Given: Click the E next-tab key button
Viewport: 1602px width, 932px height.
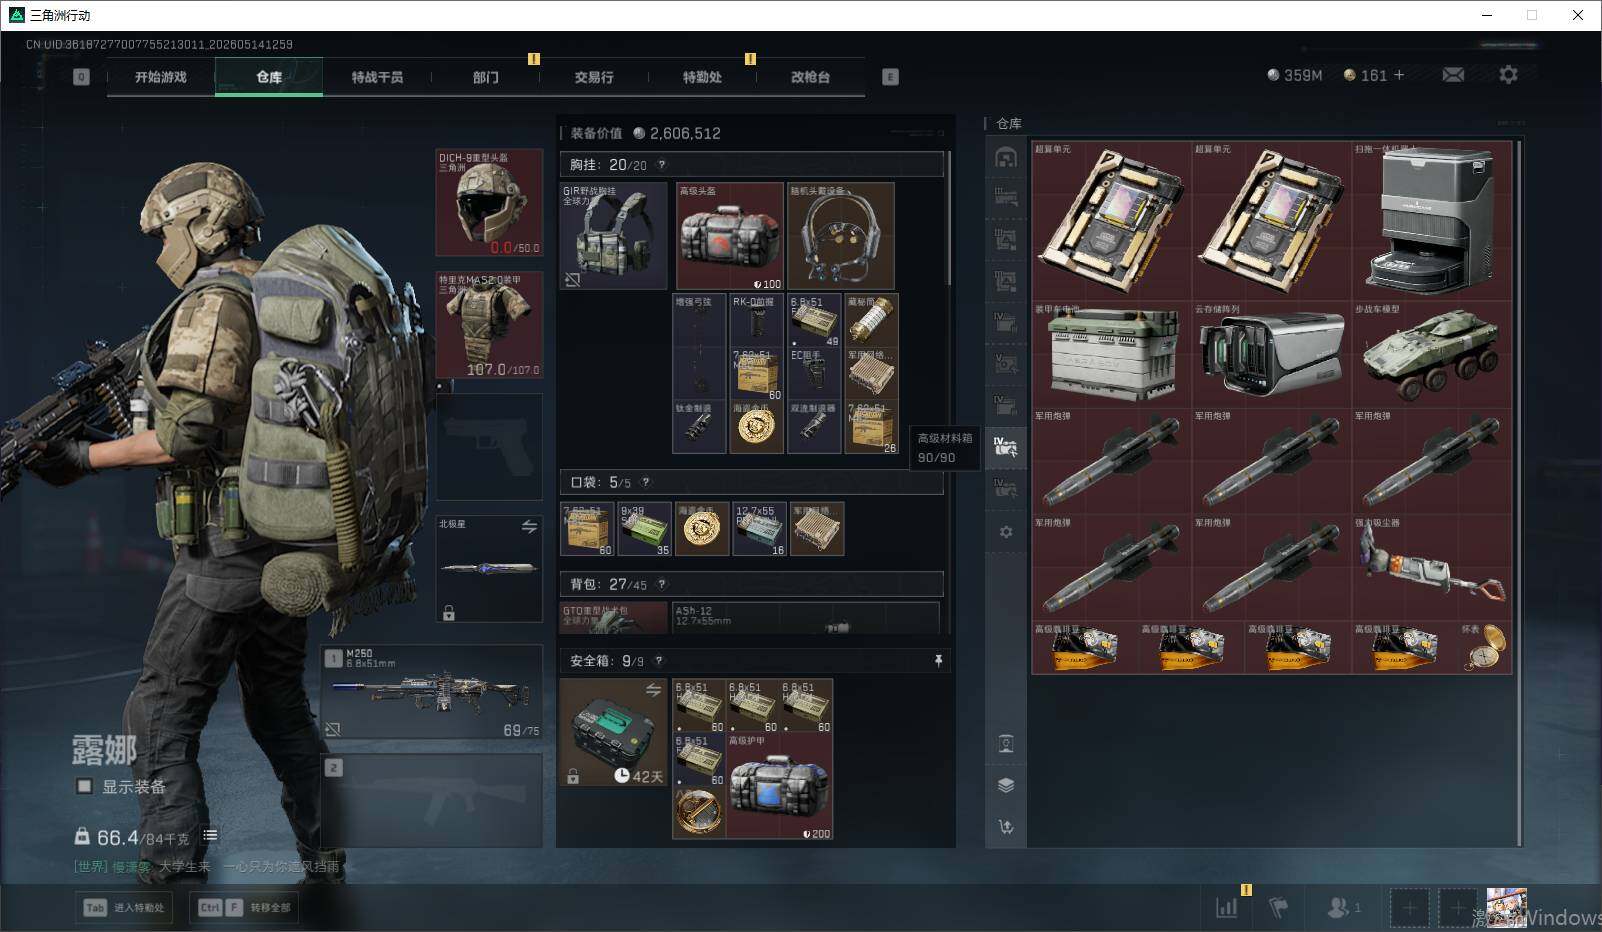Looking at the screenshot, I should coord(890,77).
